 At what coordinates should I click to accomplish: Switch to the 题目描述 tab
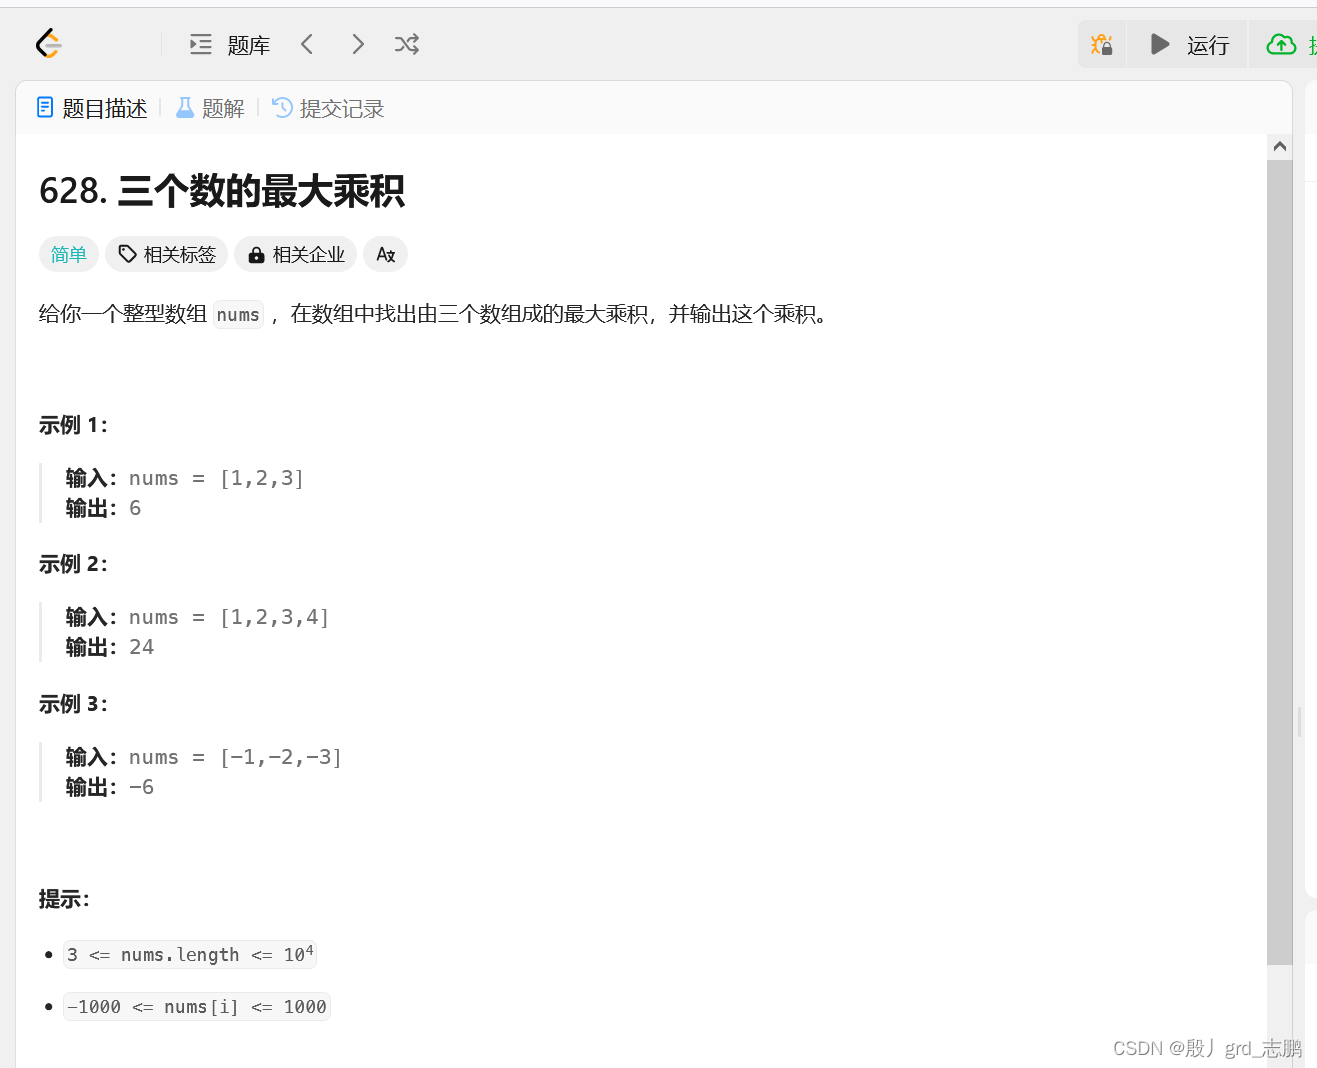click(x=92, y=108)
